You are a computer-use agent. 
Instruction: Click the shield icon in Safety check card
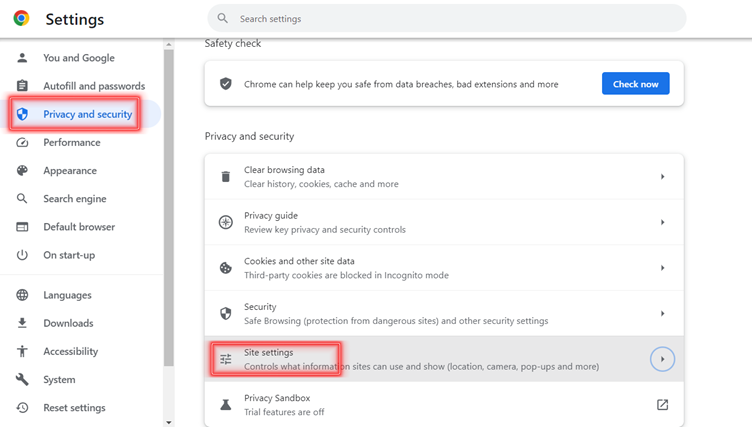[225, 83]
